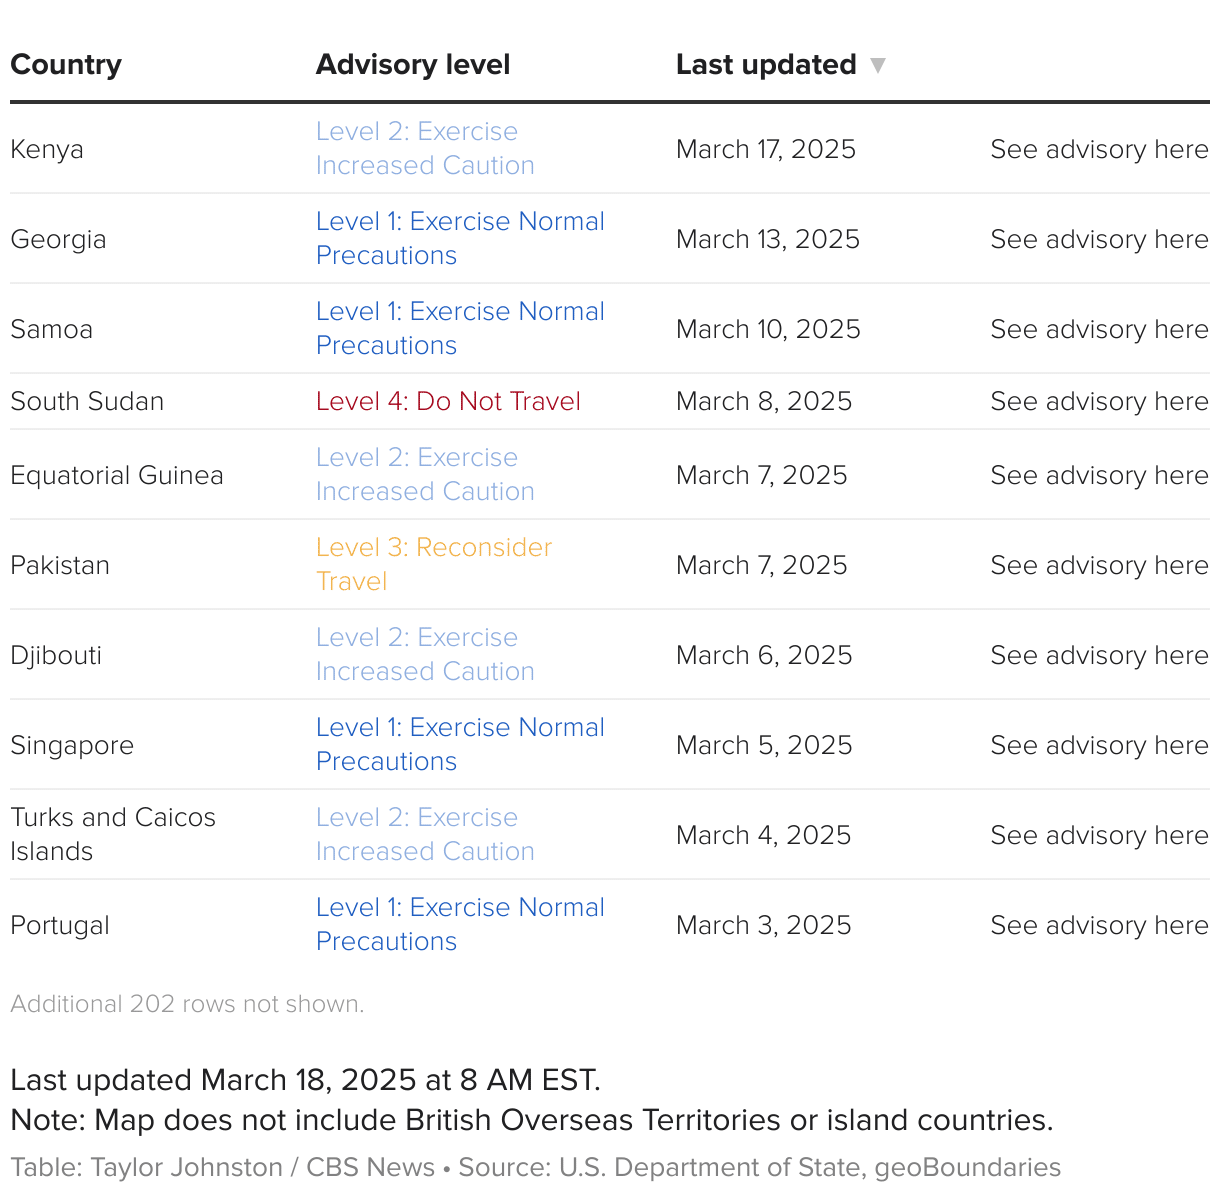Select the Georgia country cell

(x=58, y=240)
